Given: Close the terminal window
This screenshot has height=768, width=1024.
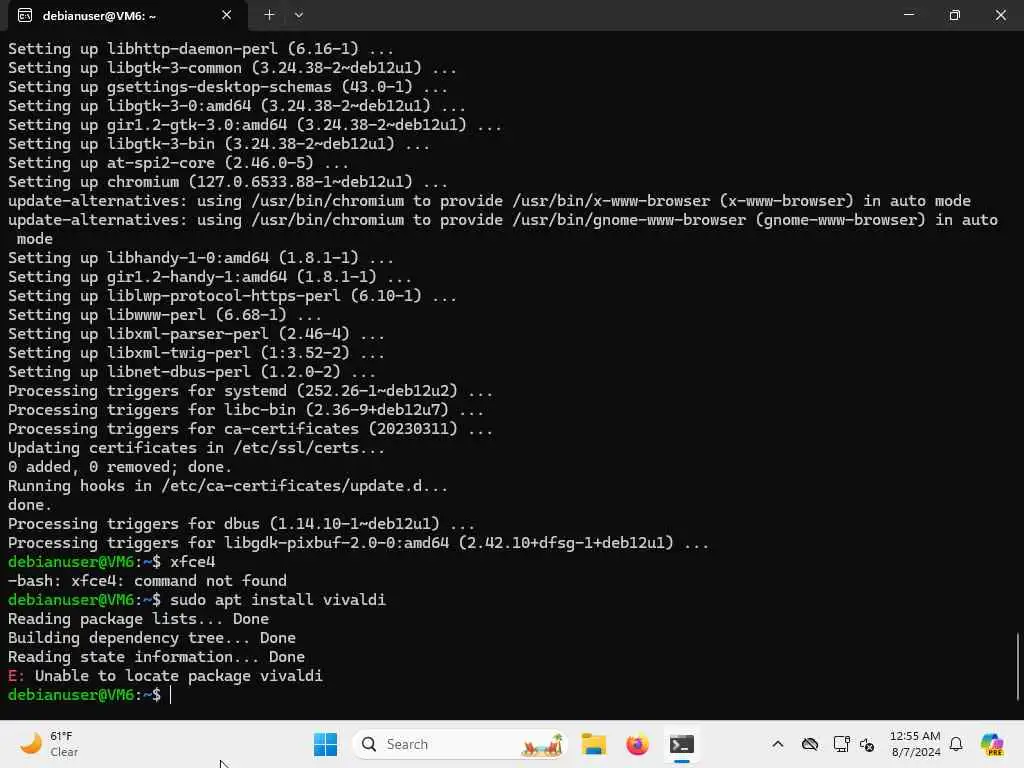Looking at the screenshot, I should [1000, 14].
